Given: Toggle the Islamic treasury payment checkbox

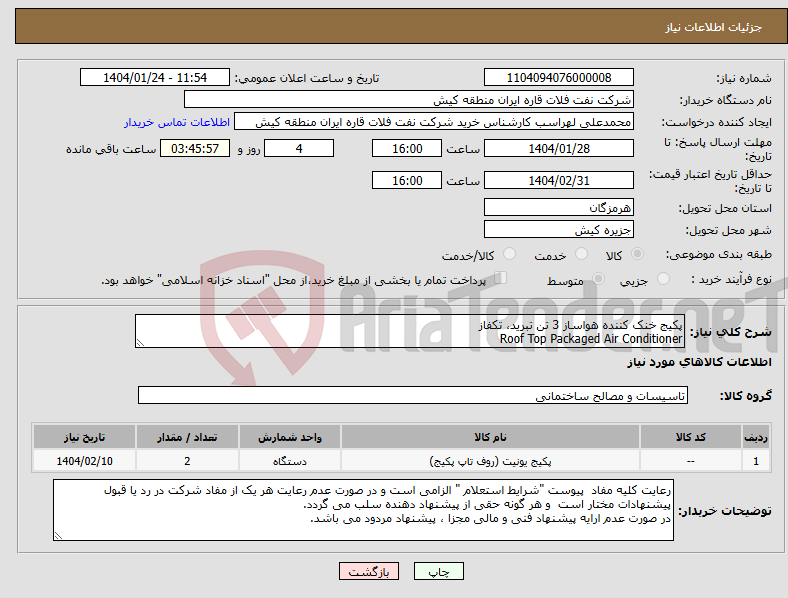Looking at the screenshot, I should (501, 278).
